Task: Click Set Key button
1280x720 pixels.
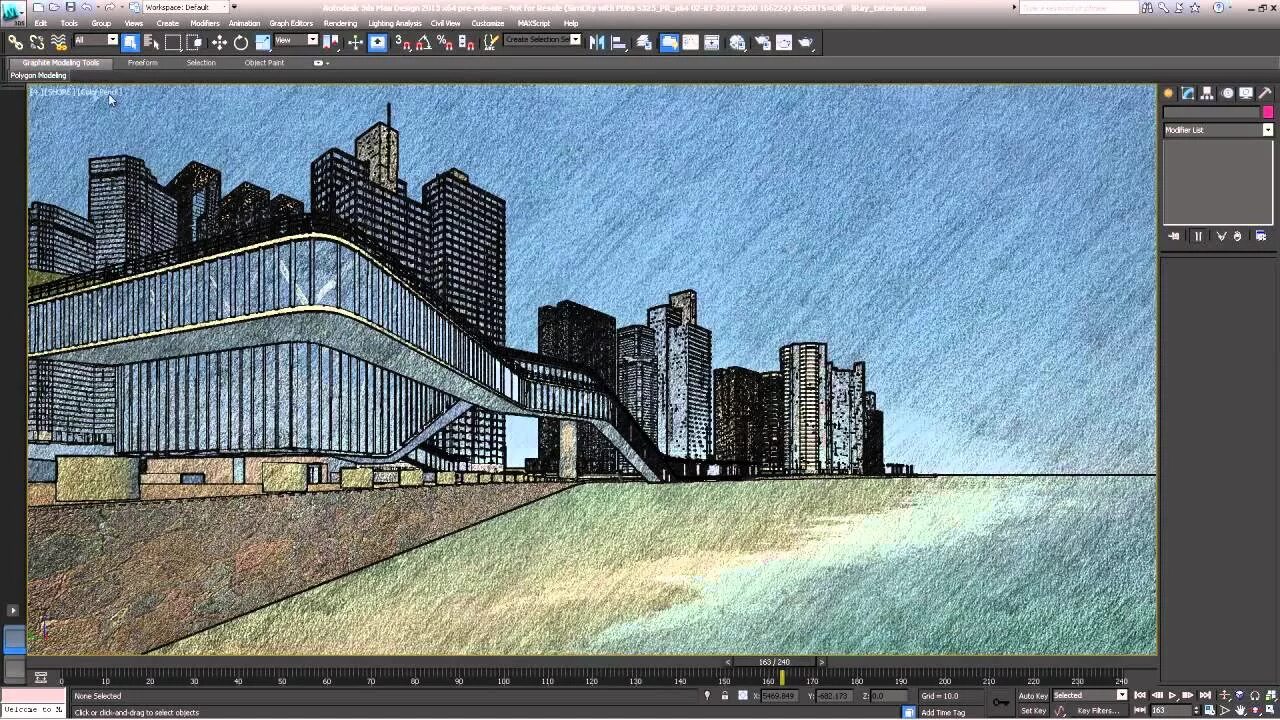Action: (1033, 711)
